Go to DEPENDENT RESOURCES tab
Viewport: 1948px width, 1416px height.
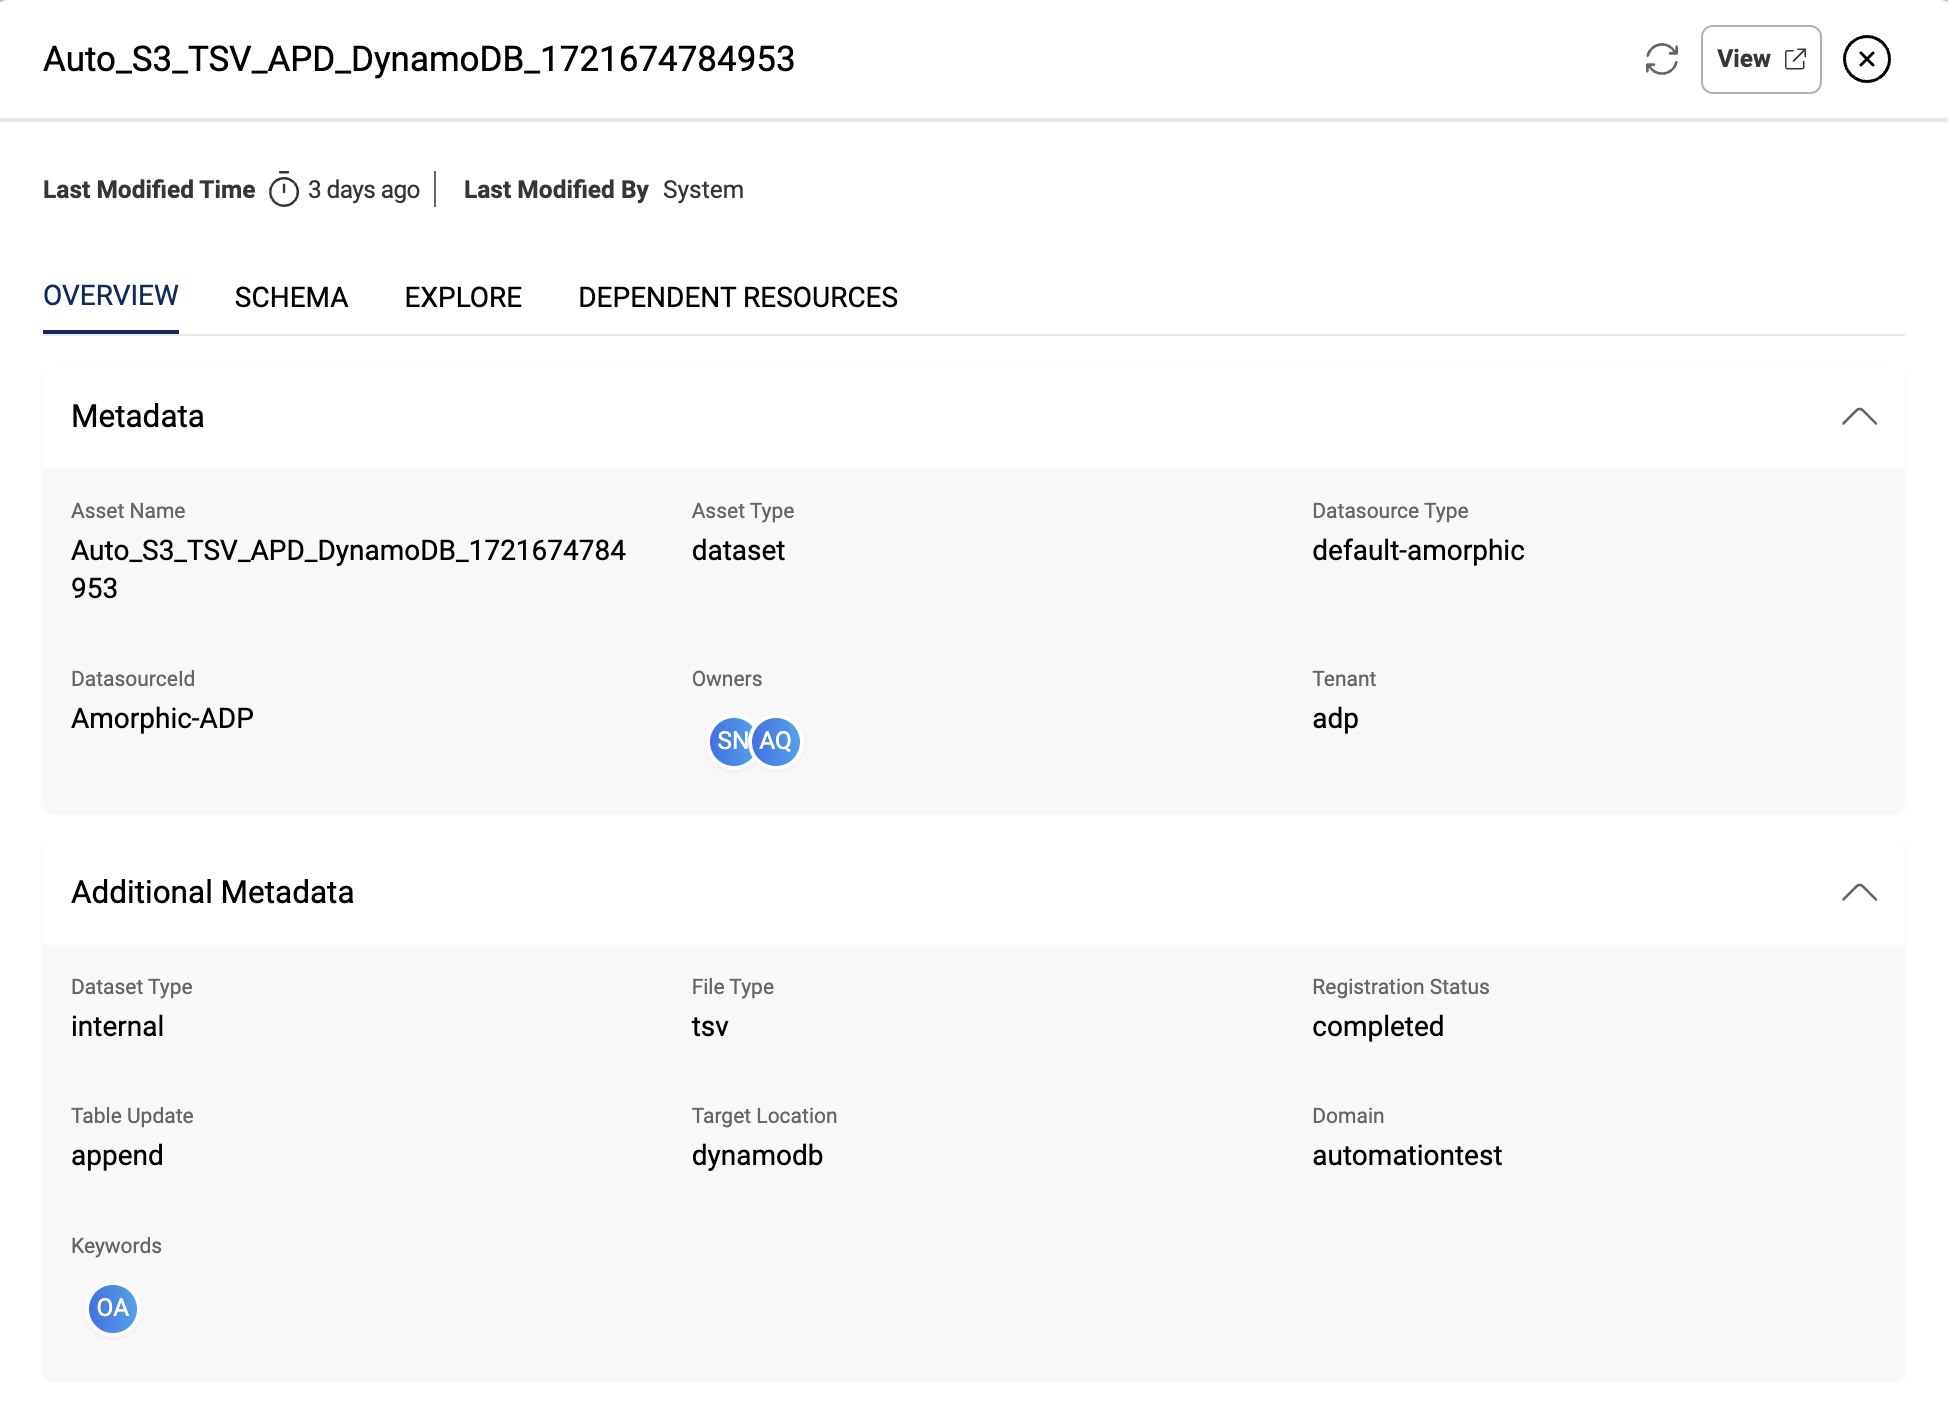pyautogui.click(x=738, y=297)
